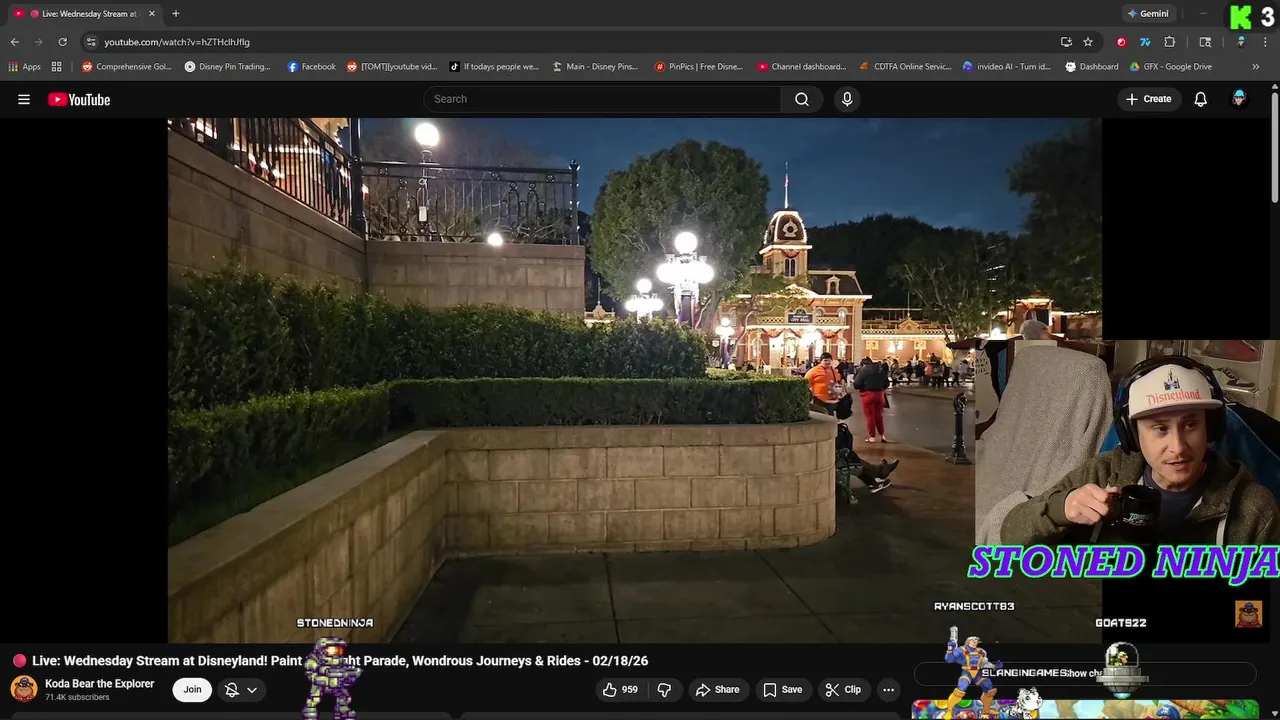This screenshot has height=720, width=1280.
Task: Share the video
Action: coord(717,689)
